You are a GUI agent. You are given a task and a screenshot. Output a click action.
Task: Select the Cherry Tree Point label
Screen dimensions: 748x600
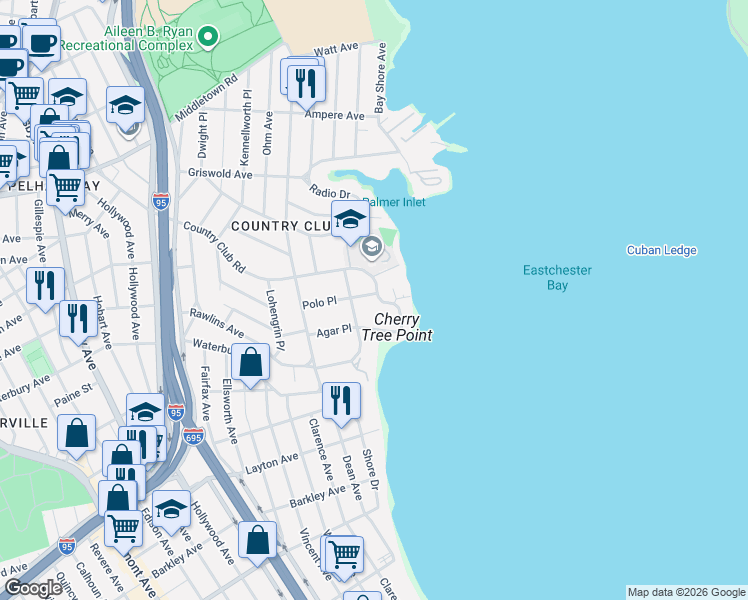pyautogui.click(x=397, y=327)
